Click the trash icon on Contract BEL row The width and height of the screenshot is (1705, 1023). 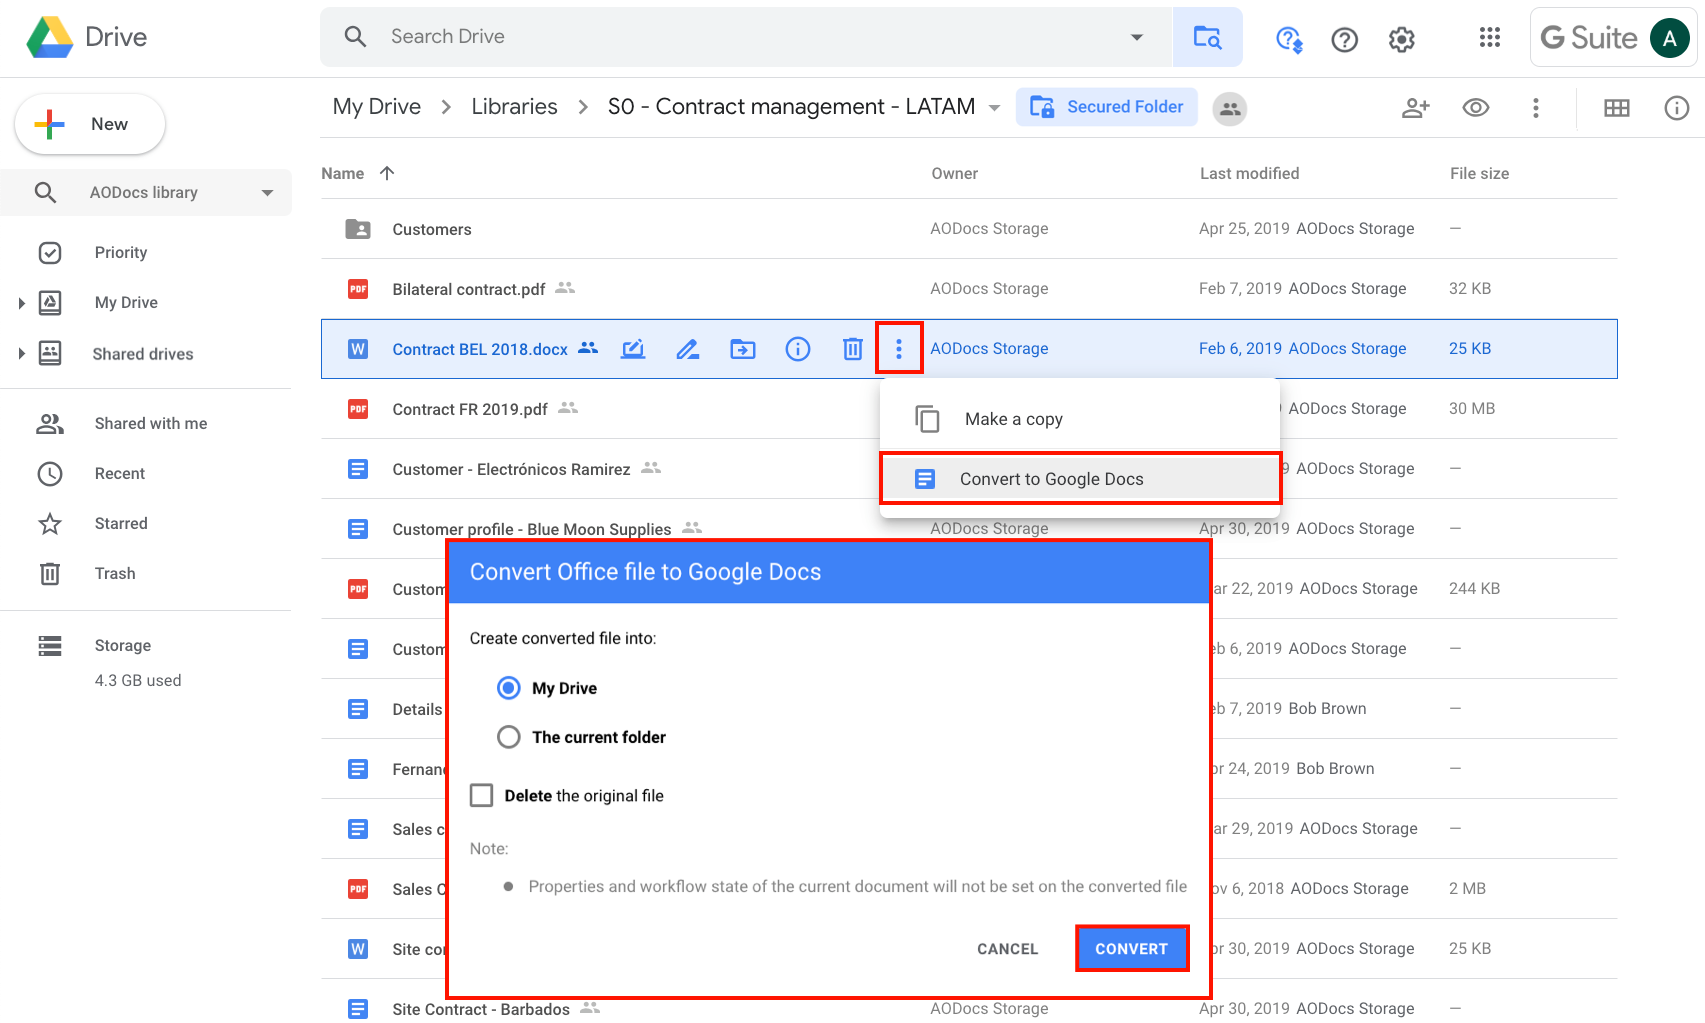pyautogui.click(x=852, y=349)
